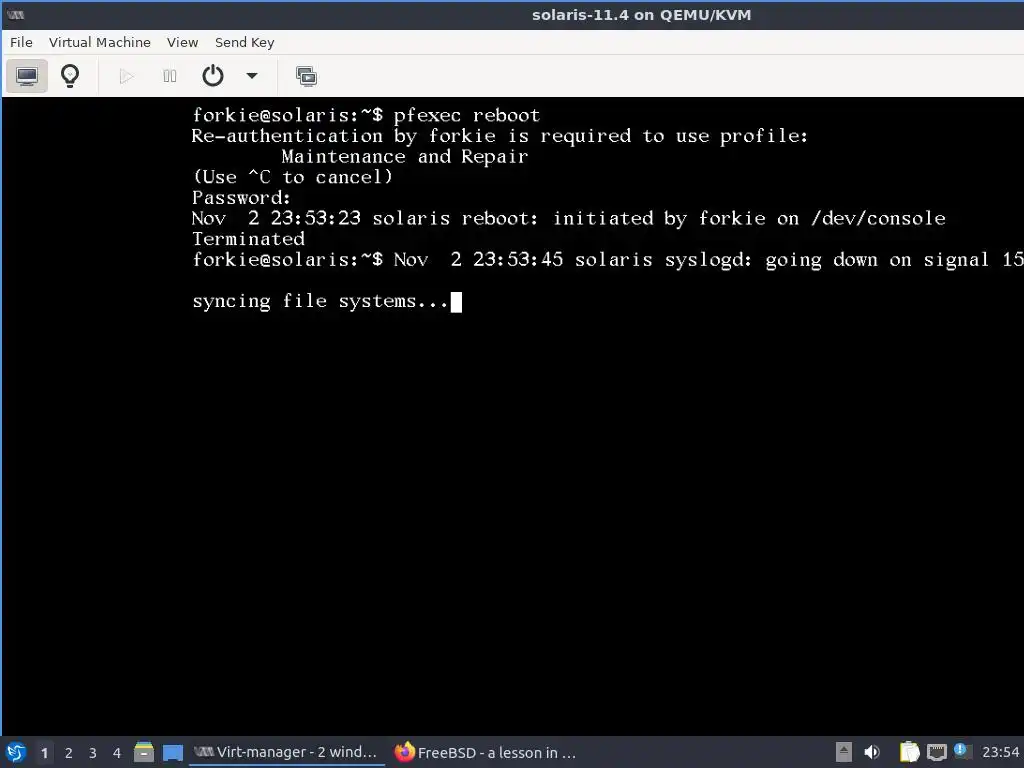Open the file manager taskbar launcher
This screenshot has height=768, width=1024.
pyautogui.click(x=144, y=752)
